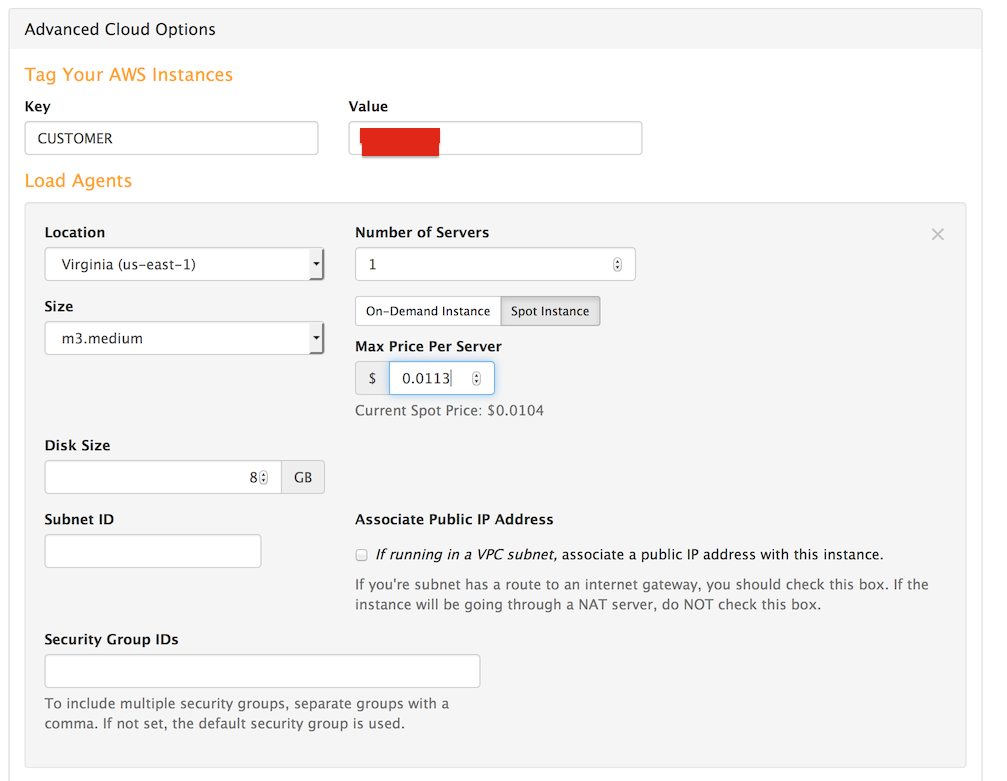
Task: Click the dollar sign prefix on max price
Action: click(372, 378)
